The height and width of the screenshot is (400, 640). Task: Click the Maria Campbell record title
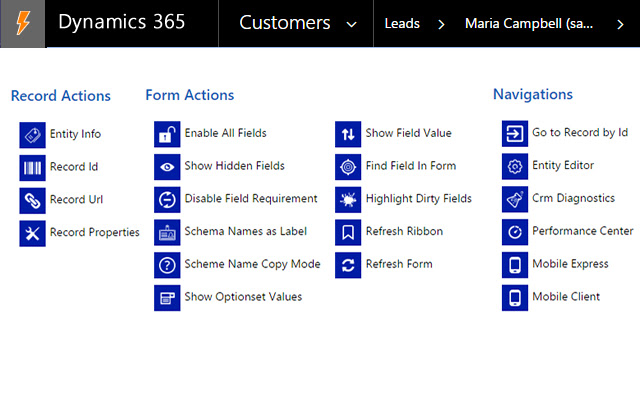(532, 23)
